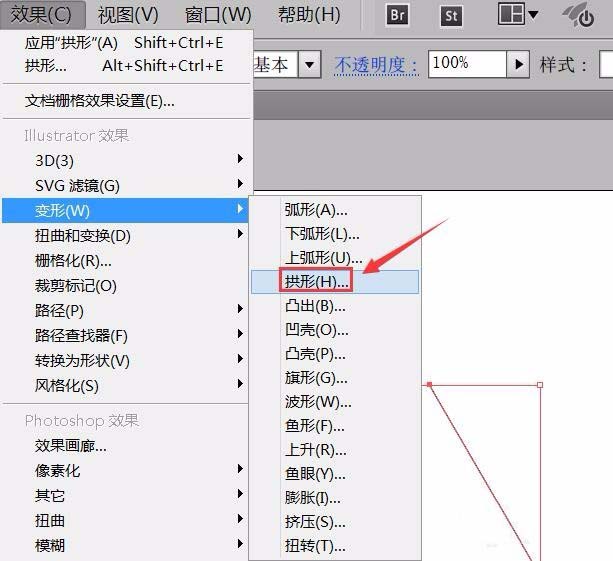Choose 凹壳(O)... warp
Viewport: 613px width, 561px height.
[x=335, y=330]
